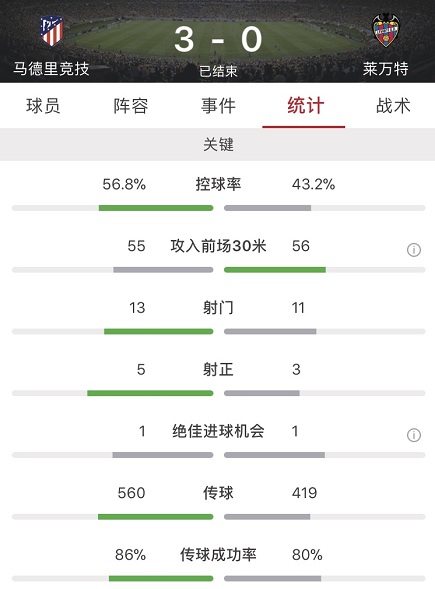435x589 pixels.
Task: Tap the 射门 statistic label
Action: [218, 308]
